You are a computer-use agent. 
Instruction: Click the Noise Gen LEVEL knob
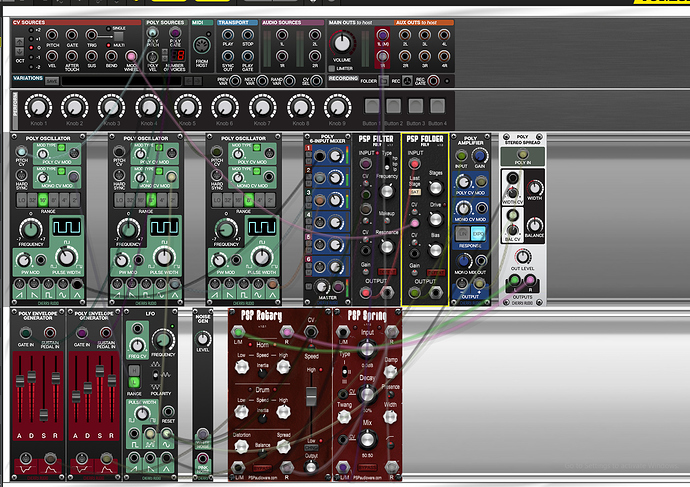(x=202, y=339)
